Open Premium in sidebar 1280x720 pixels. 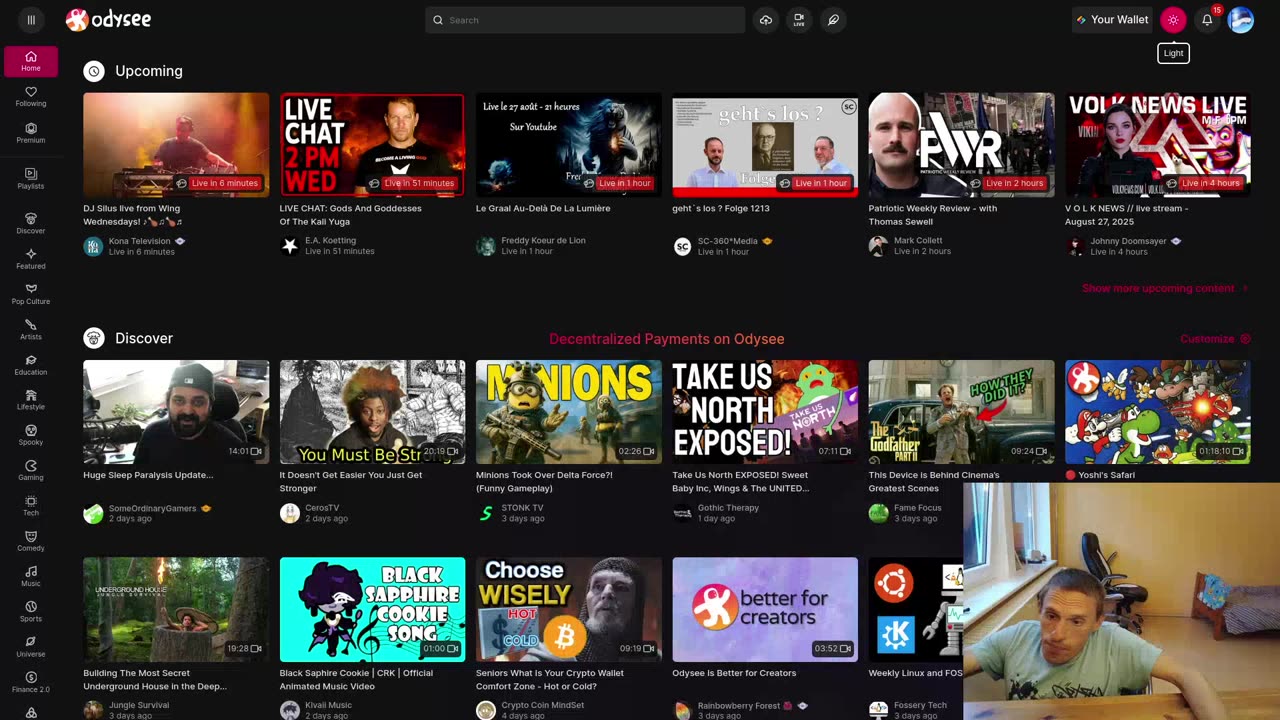(x=31, y=133)
